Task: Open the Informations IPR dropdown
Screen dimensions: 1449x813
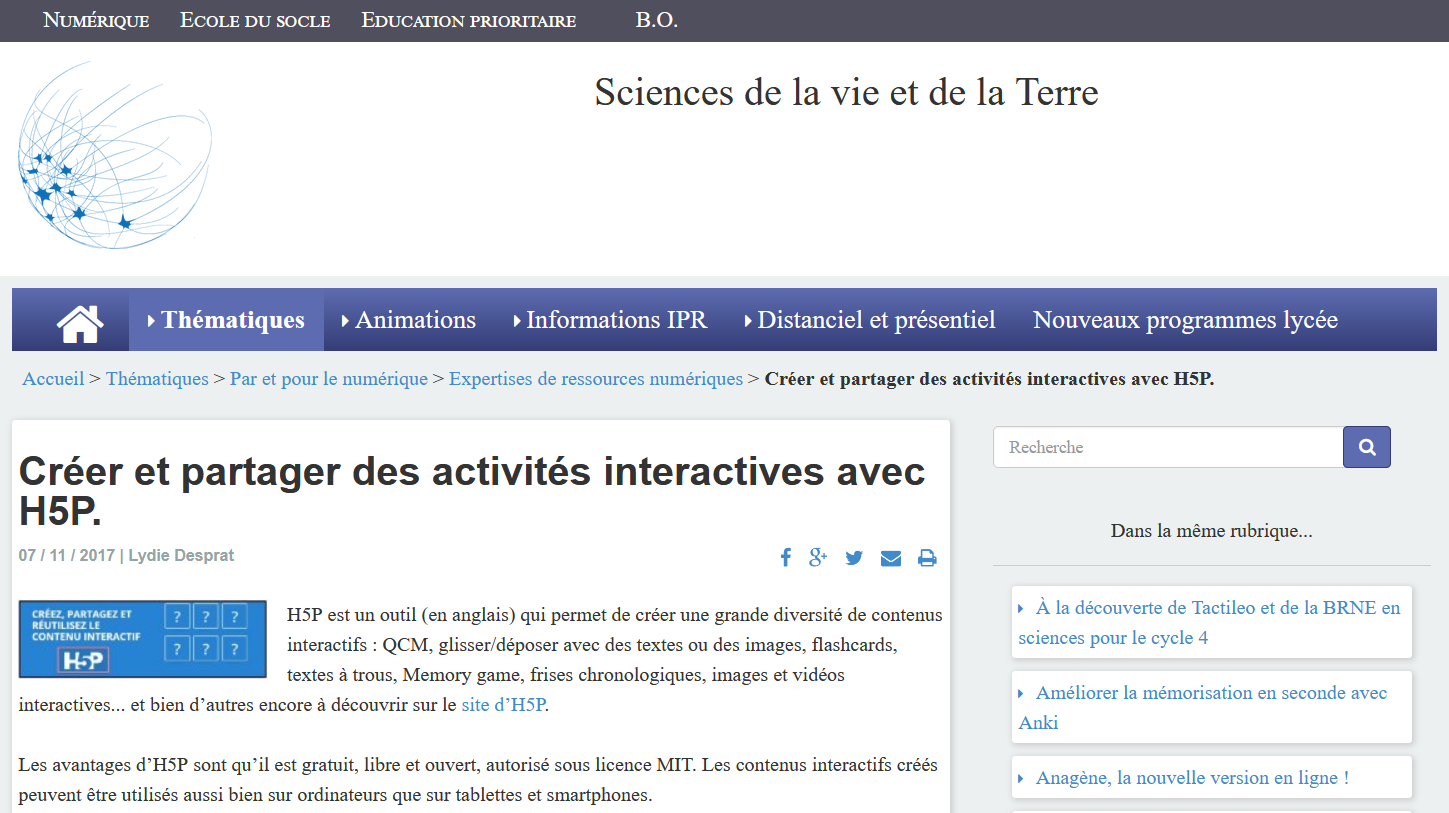Action: pyautogui.click(x=610, y=320)
